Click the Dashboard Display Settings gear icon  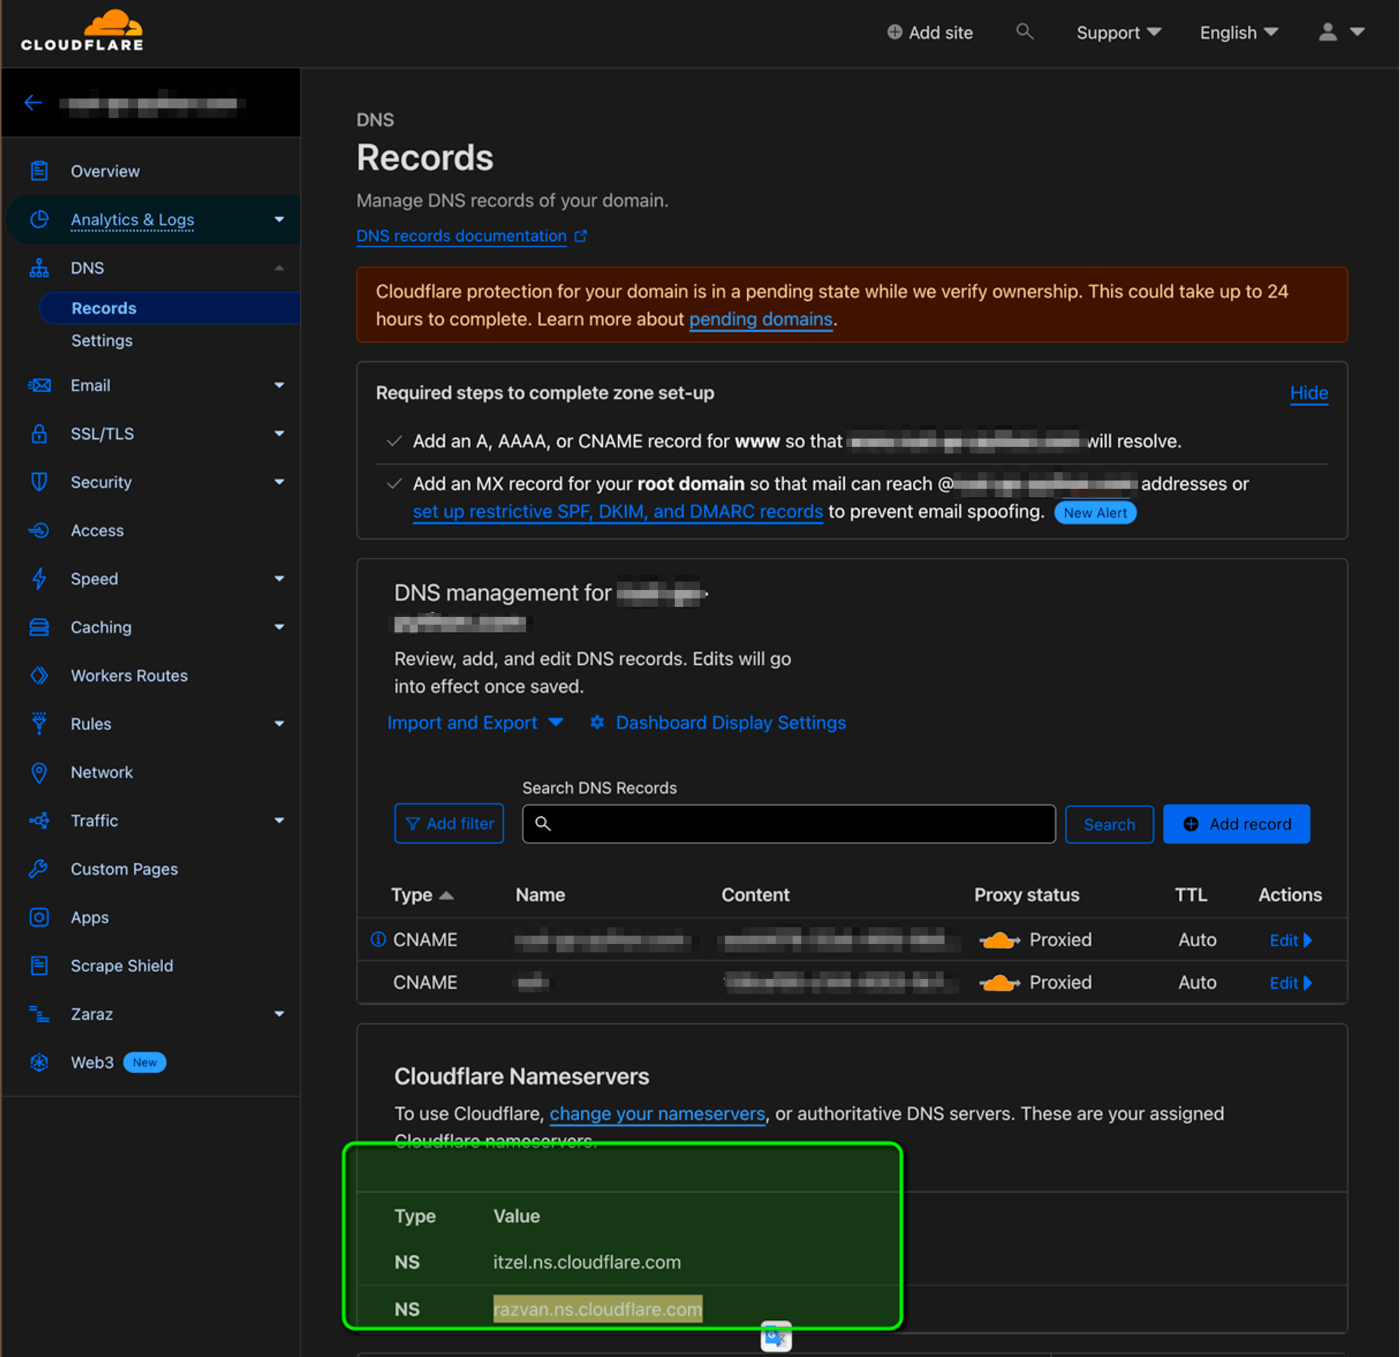click(x=597, y=722)
